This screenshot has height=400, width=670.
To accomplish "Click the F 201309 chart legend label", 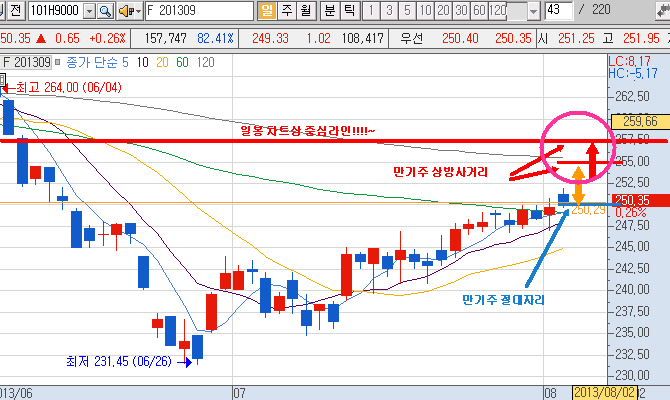I will [x=21, y=61].
